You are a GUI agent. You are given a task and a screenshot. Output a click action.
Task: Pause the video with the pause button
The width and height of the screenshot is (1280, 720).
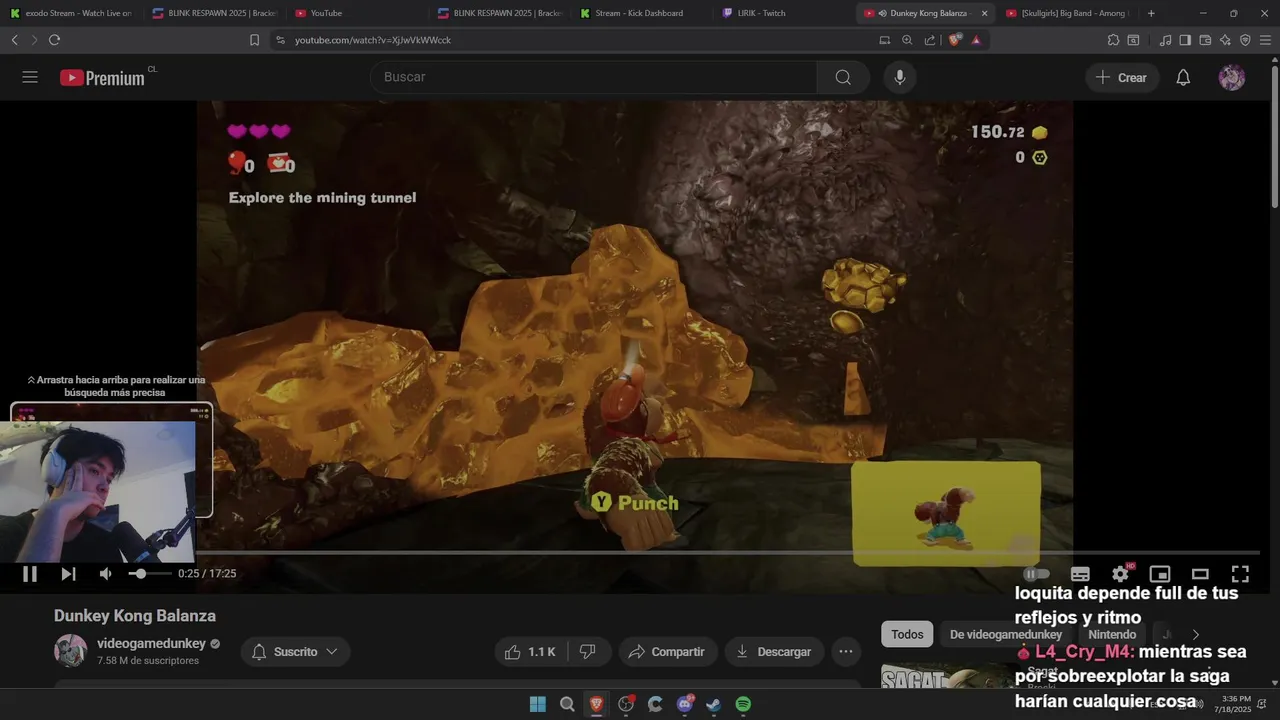tap(30, 574)
